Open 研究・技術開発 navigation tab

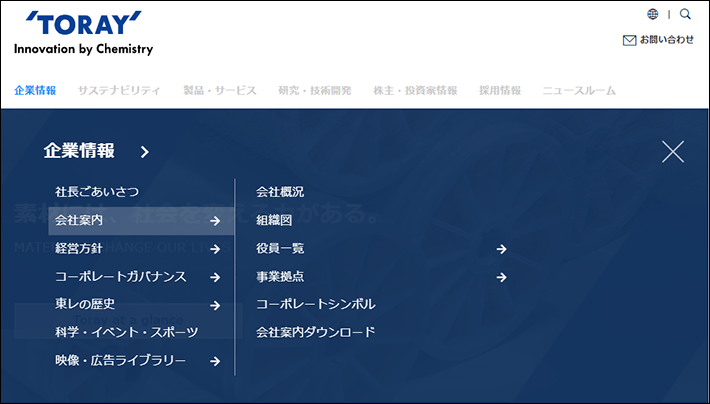click(315, 90)
